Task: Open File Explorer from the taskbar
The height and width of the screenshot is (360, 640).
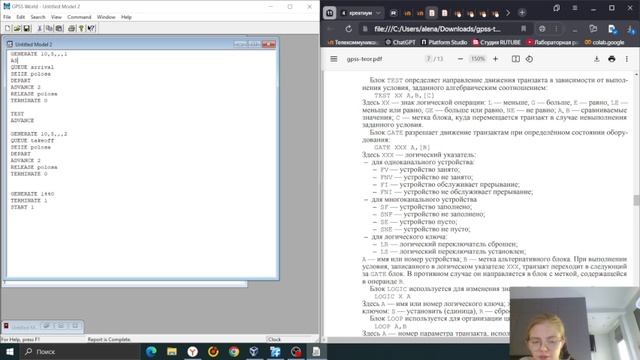Action: pos(172,351)
